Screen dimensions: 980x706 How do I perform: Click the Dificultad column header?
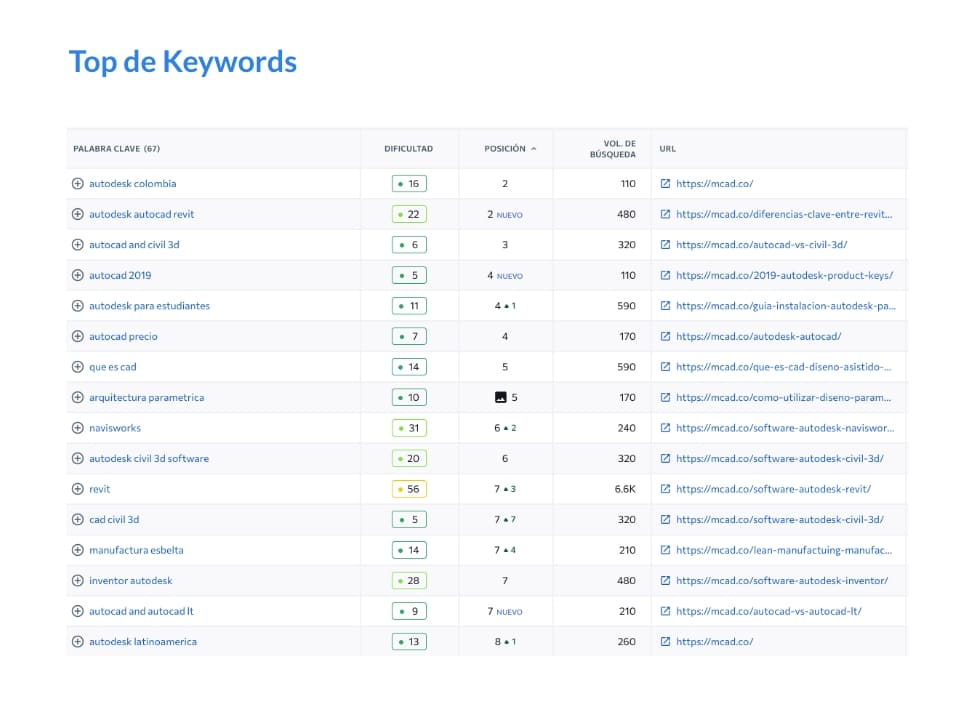click(408, 149)
